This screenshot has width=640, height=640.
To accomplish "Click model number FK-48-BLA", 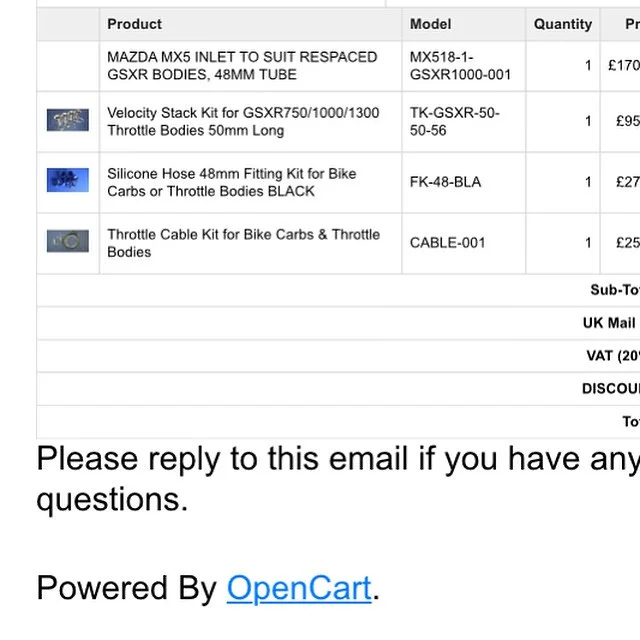I will 445,182.
